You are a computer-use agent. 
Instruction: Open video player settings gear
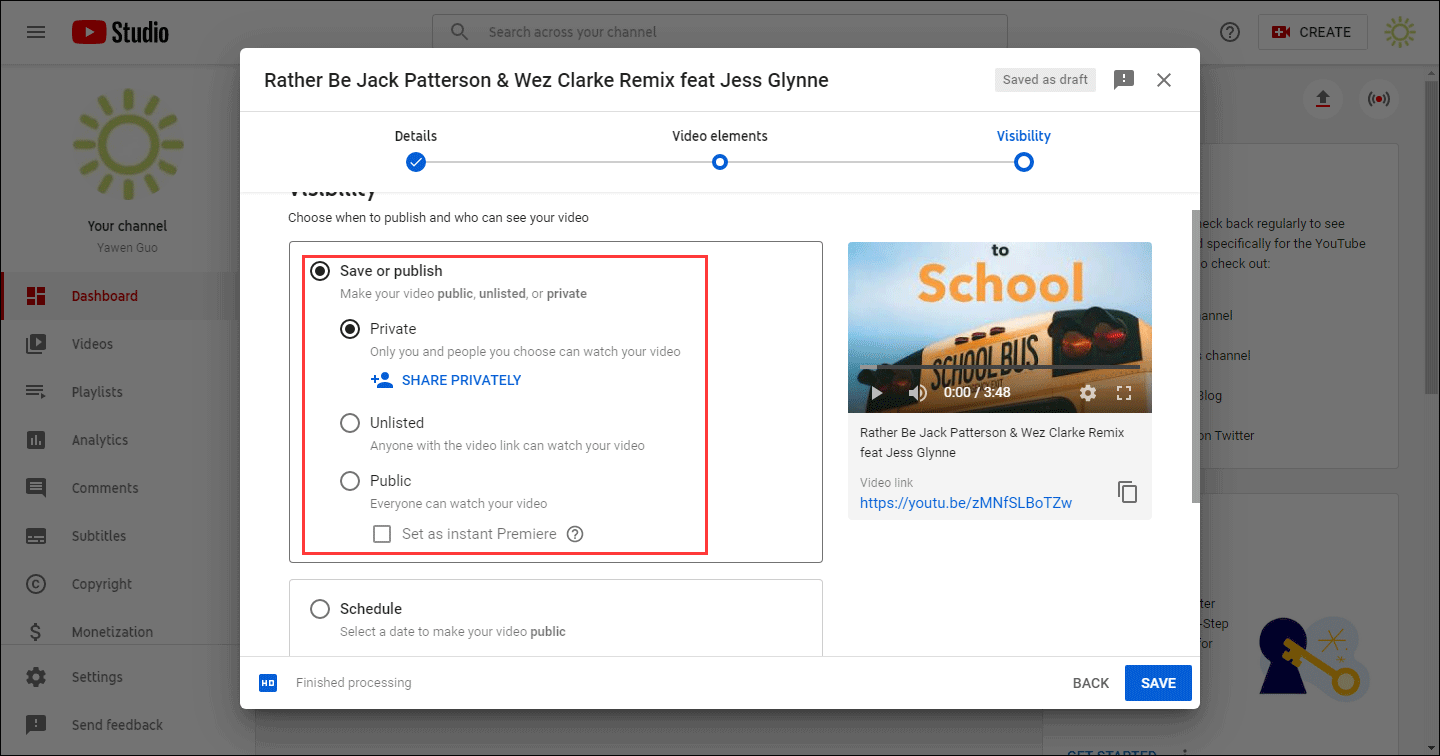pos(1088,393)
